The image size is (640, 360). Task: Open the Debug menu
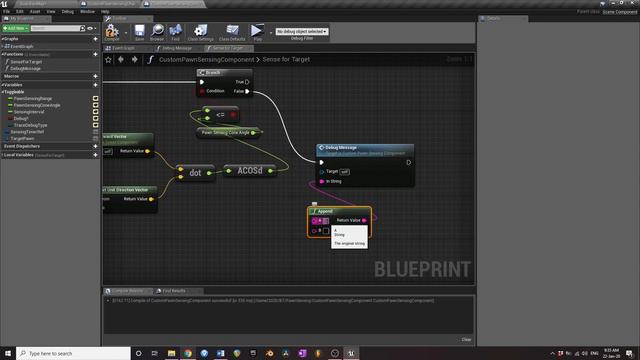point(68,12)
